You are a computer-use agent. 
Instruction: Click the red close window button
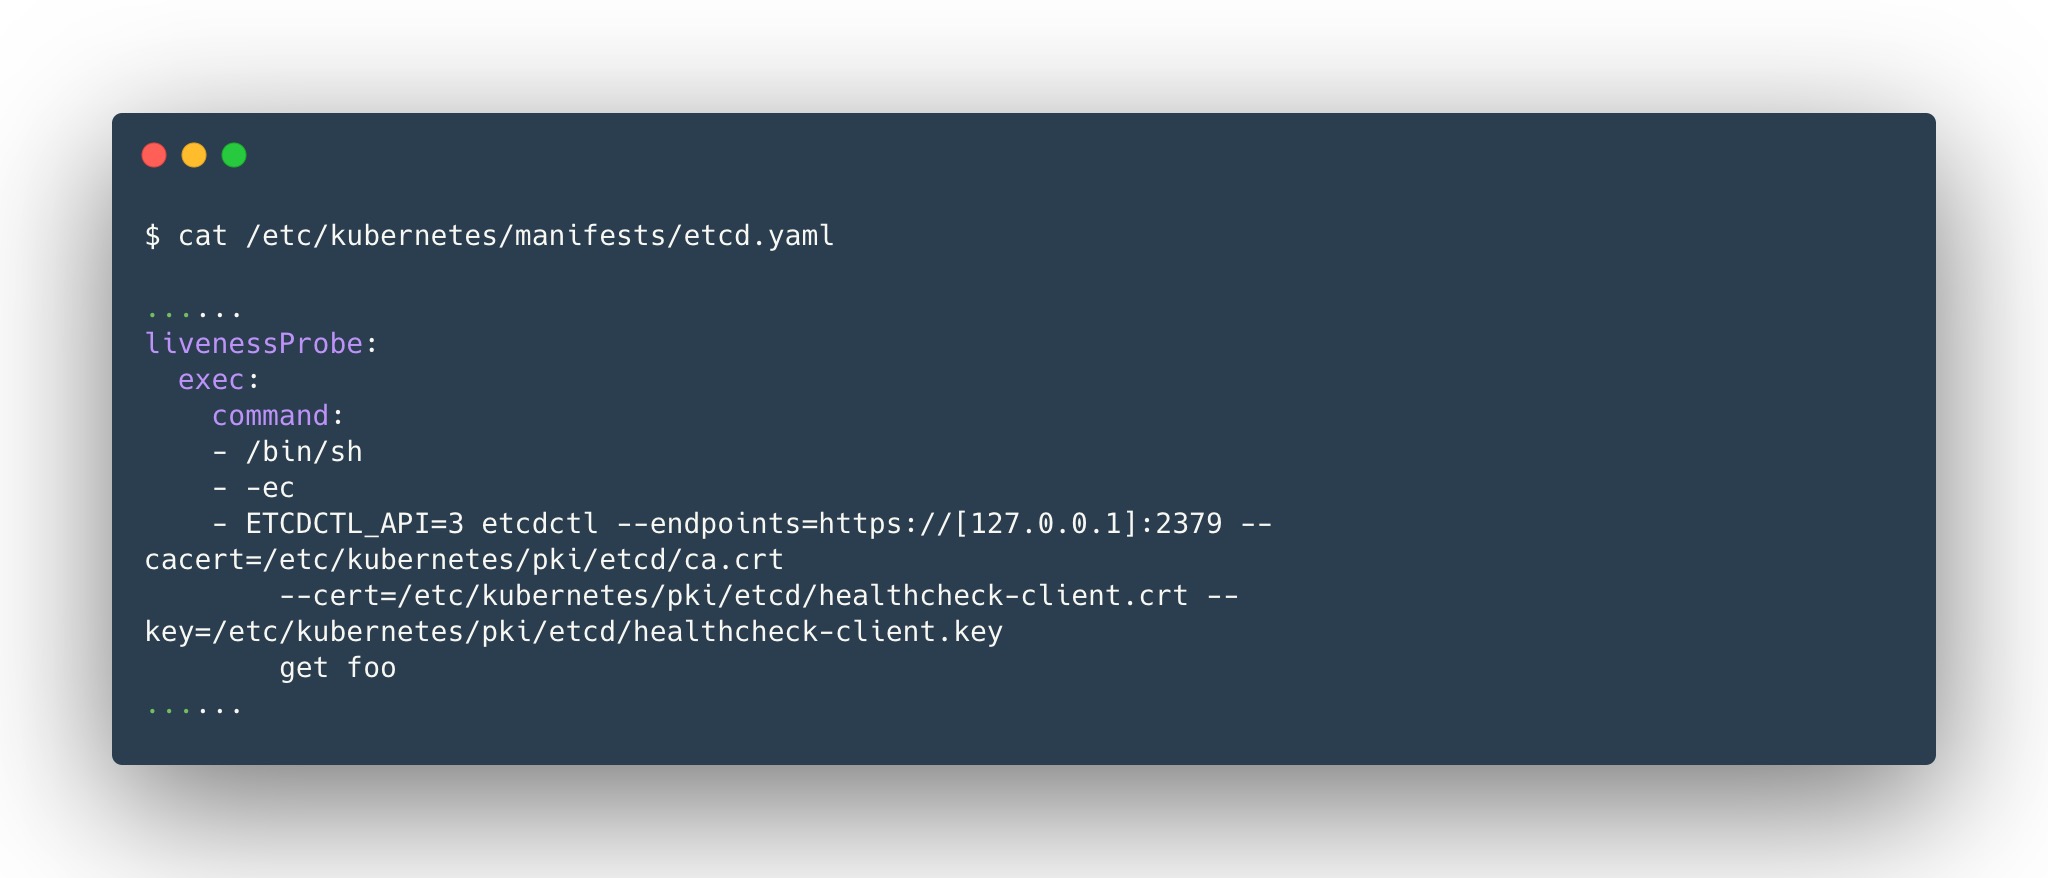154,155
